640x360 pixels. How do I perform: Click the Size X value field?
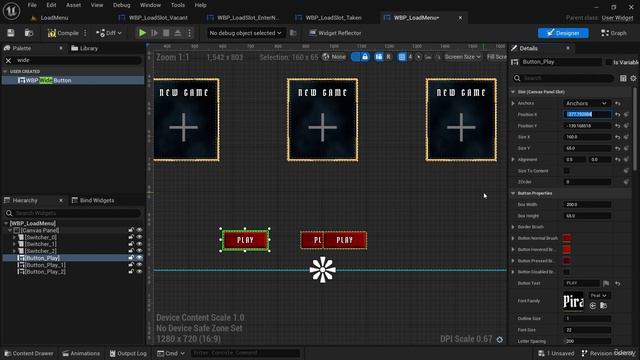point(587,137)
